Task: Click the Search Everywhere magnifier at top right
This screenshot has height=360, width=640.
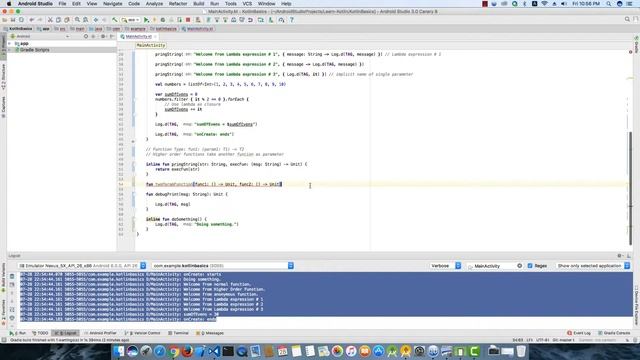Action: coord(627,19)
